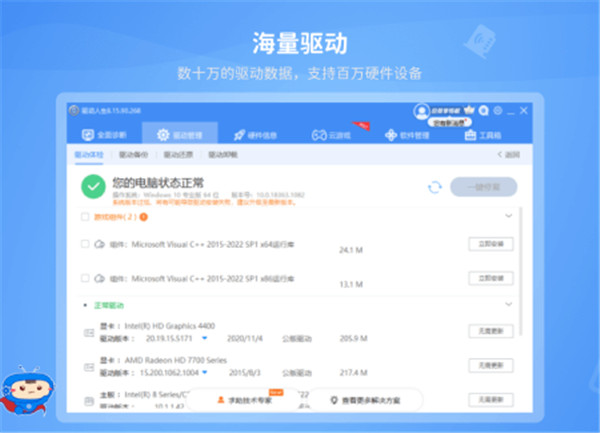Open the 云游戏 cloud gaming tab
This screenshot has width=600, height=433.
(x=331, y=135)
